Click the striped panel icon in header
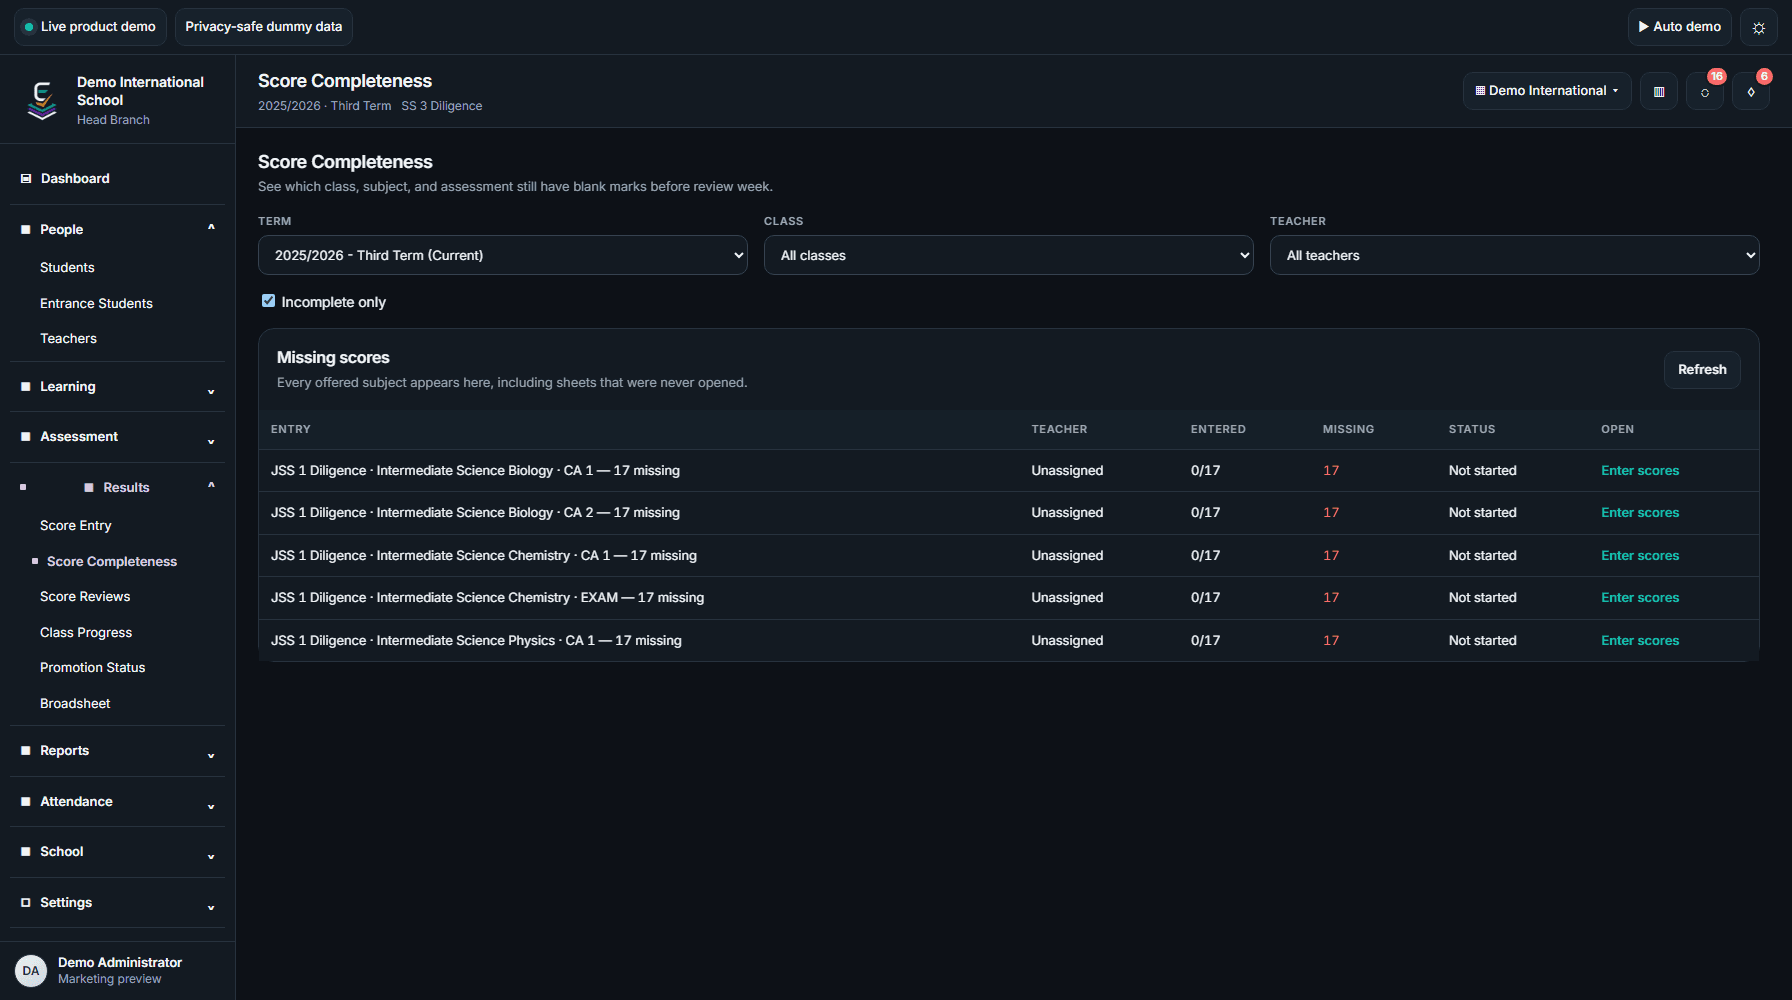 point(1659,91)
